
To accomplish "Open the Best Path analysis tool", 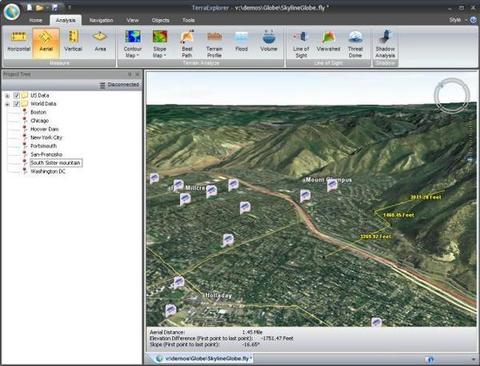I will (187, 44).
